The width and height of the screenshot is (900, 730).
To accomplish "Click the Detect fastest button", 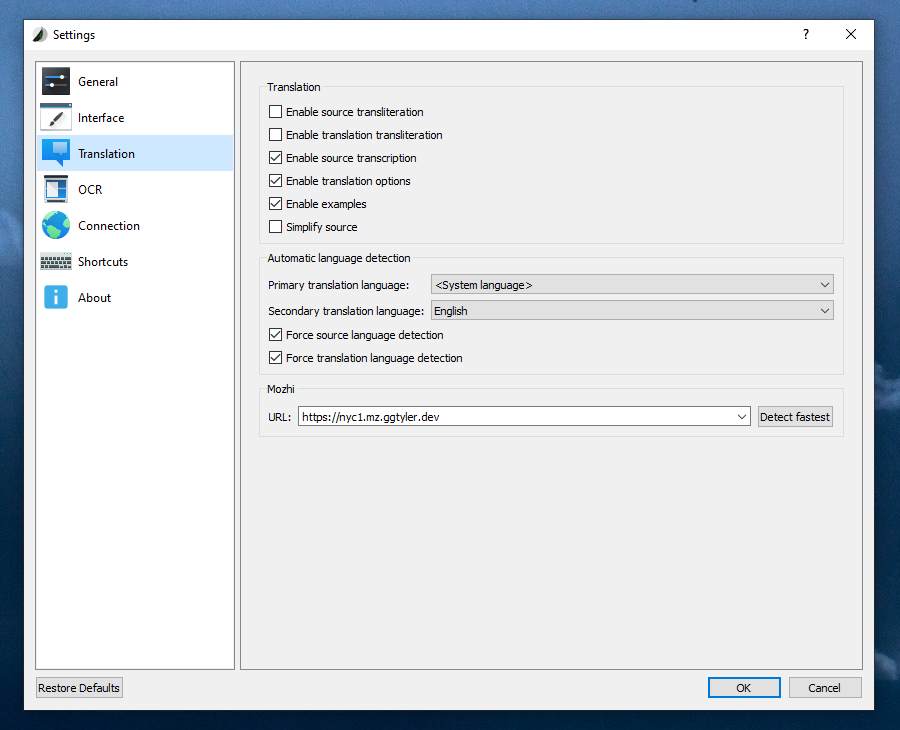I will (x=794, y=417).
